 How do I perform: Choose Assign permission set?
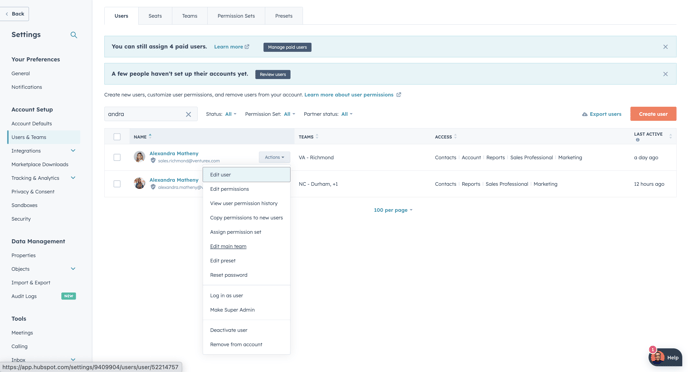pyautogui.click(x=247, y=232)
